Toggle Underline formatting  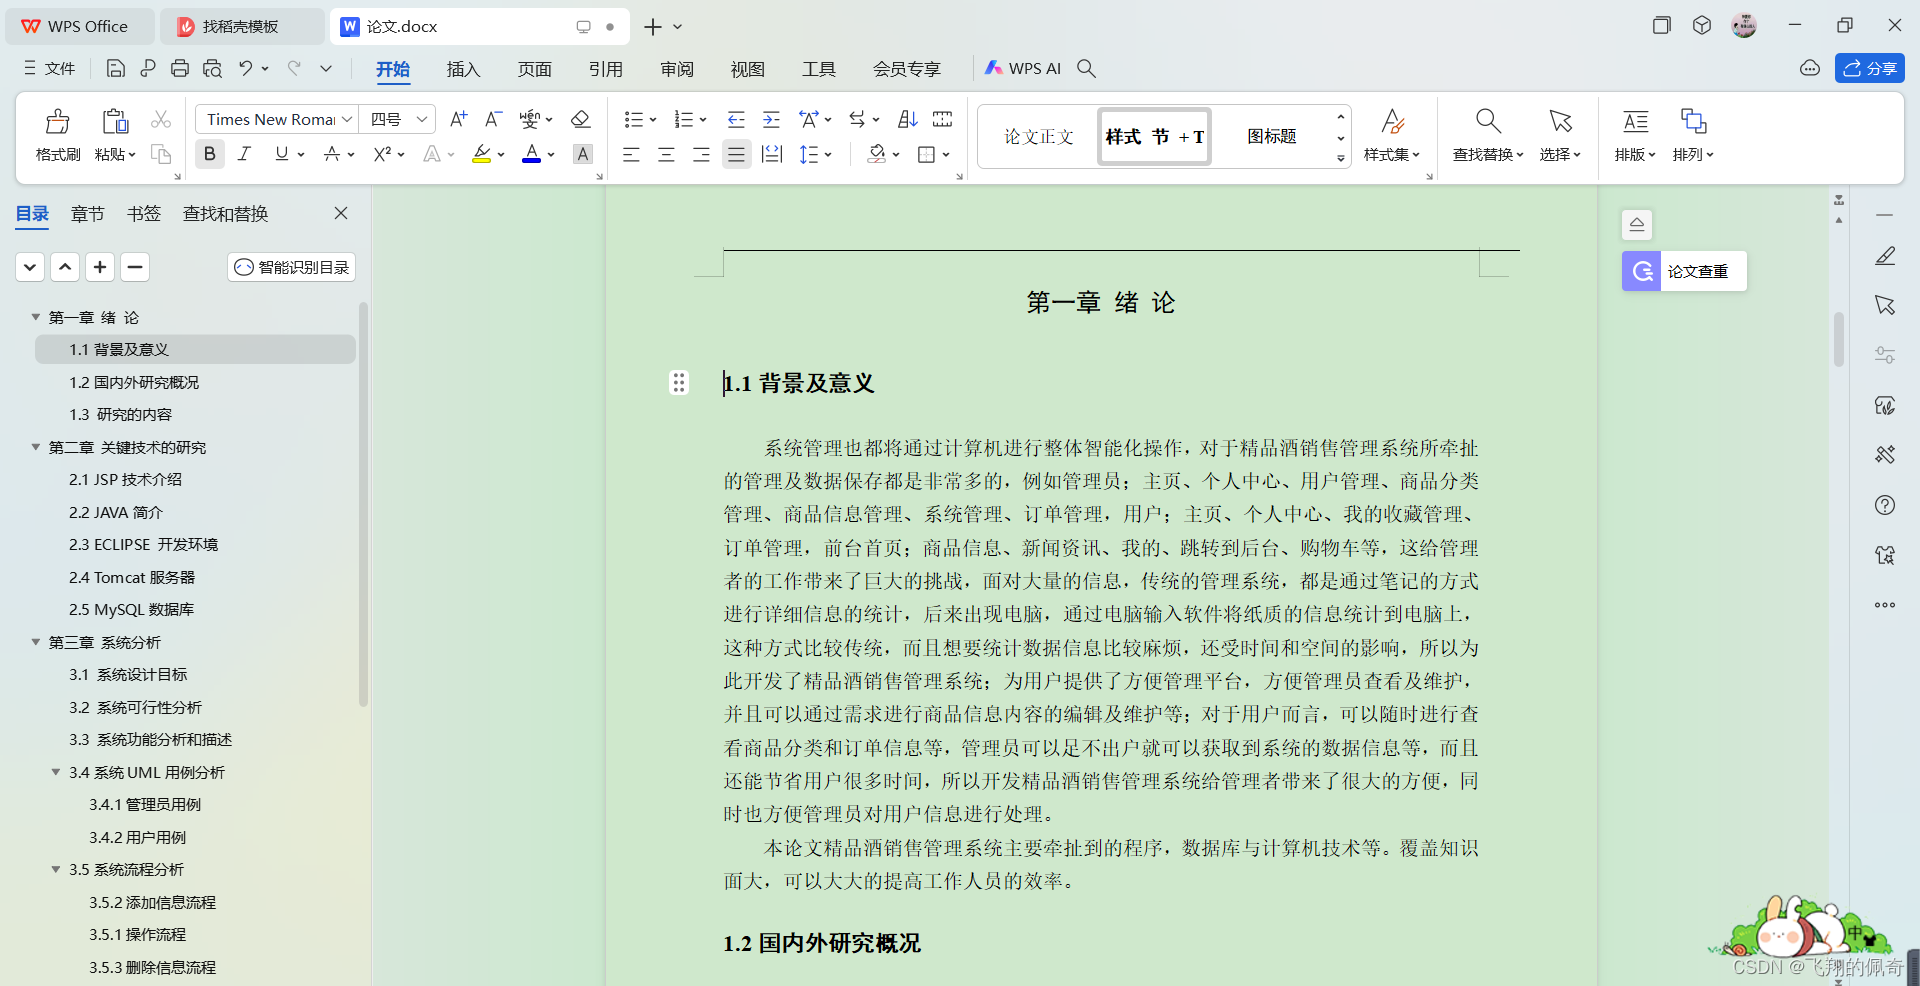coord(282,154)
